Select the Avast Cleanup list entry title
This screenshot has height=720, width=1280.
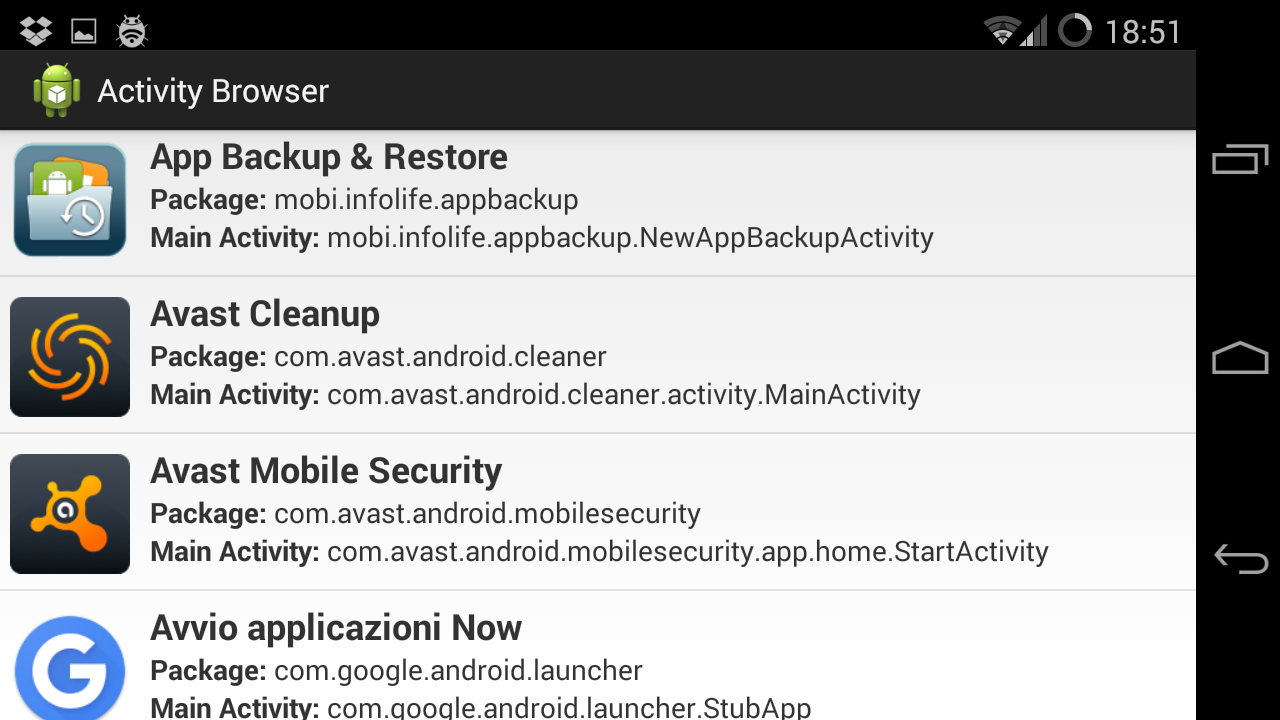(x=265, y=314)
